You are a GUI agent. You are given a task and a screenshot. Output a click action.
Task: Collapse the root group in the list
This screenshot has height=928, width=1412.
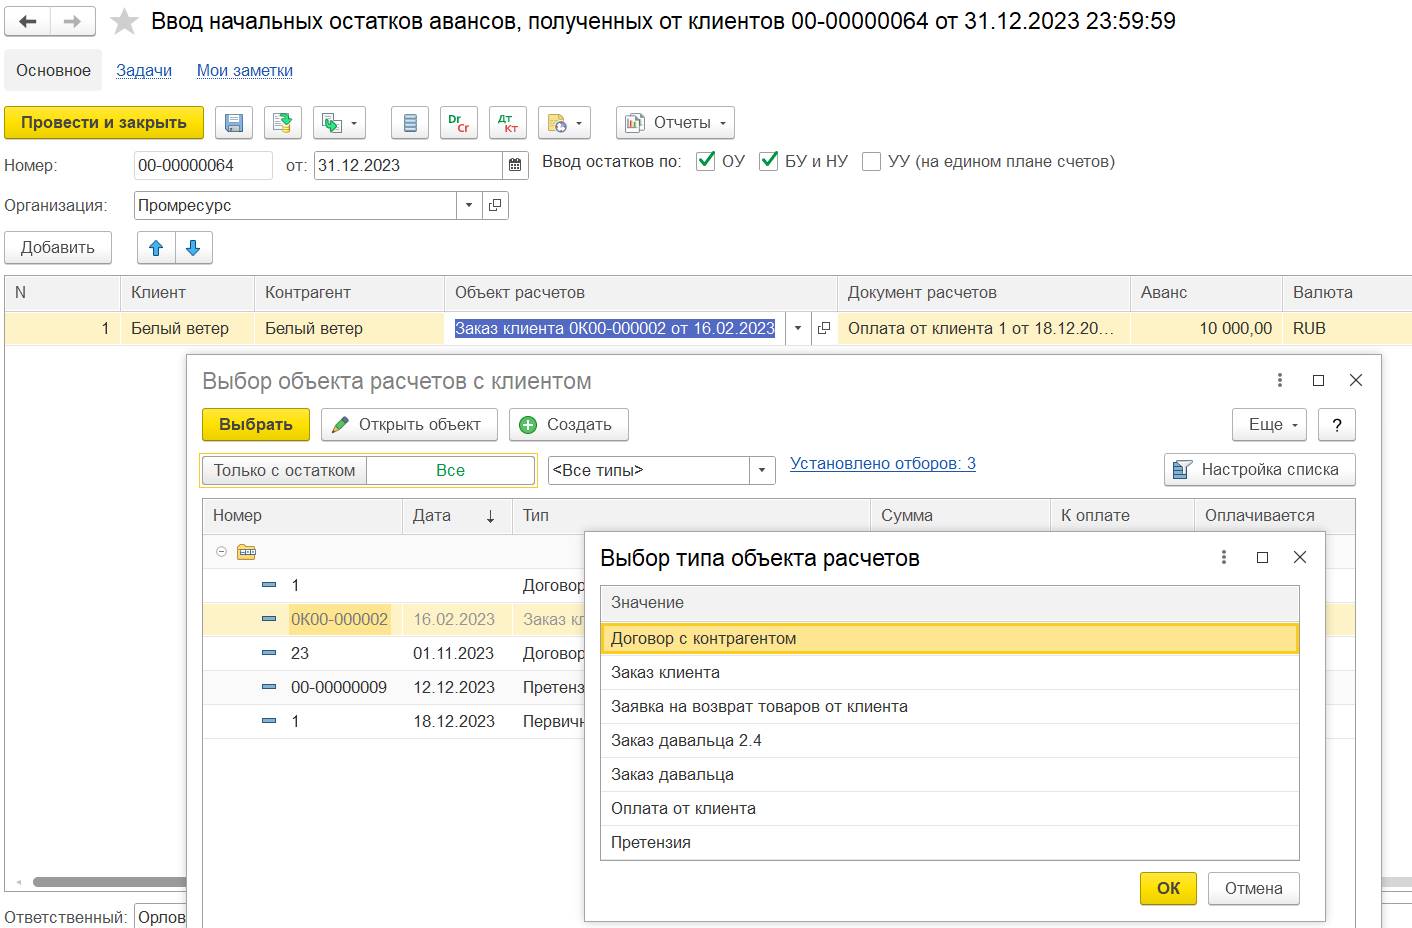coord(221,552)
